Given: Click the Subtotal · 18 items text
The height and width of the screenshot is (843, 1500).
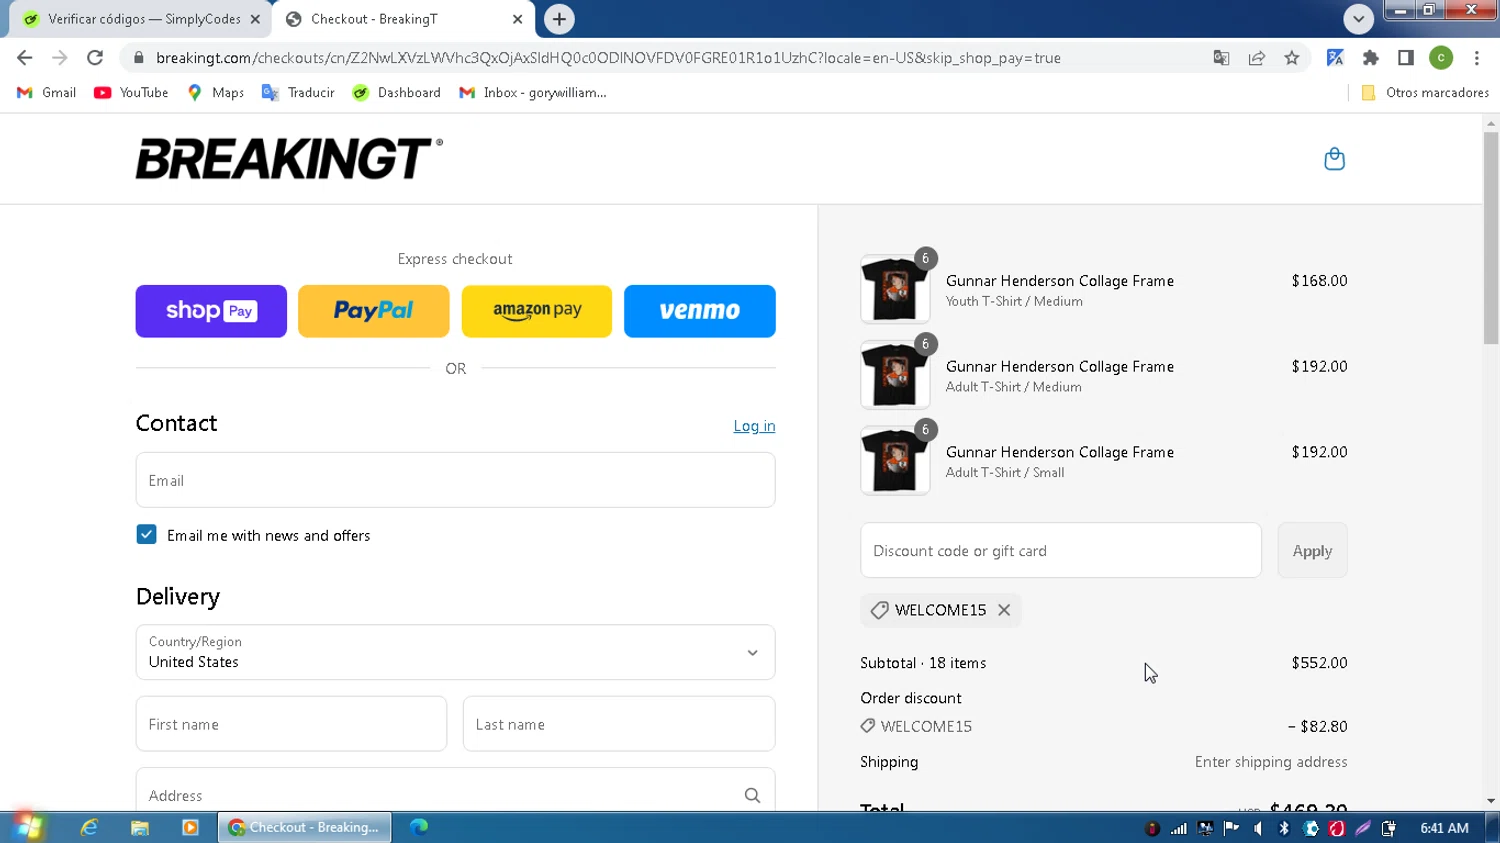Looking at the screenshot, I should pos(923,663).
